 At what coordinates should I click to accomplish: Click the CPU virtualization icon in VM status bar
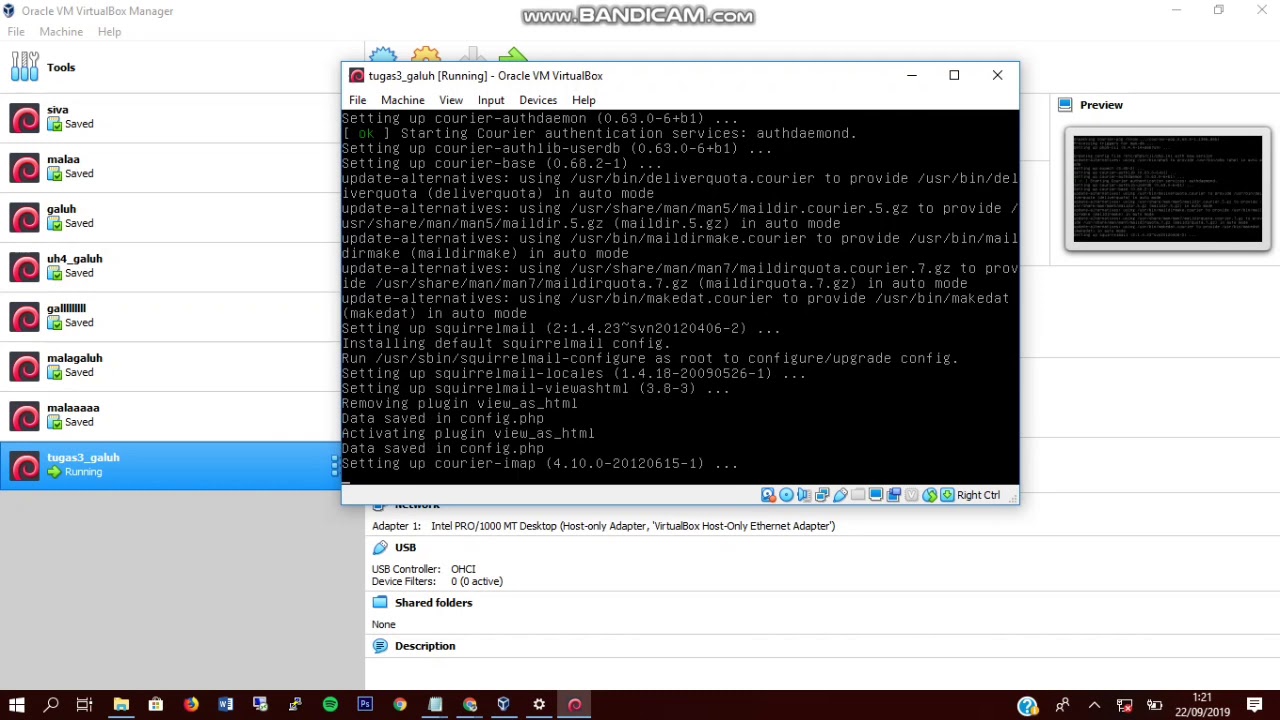coord(912,495)
